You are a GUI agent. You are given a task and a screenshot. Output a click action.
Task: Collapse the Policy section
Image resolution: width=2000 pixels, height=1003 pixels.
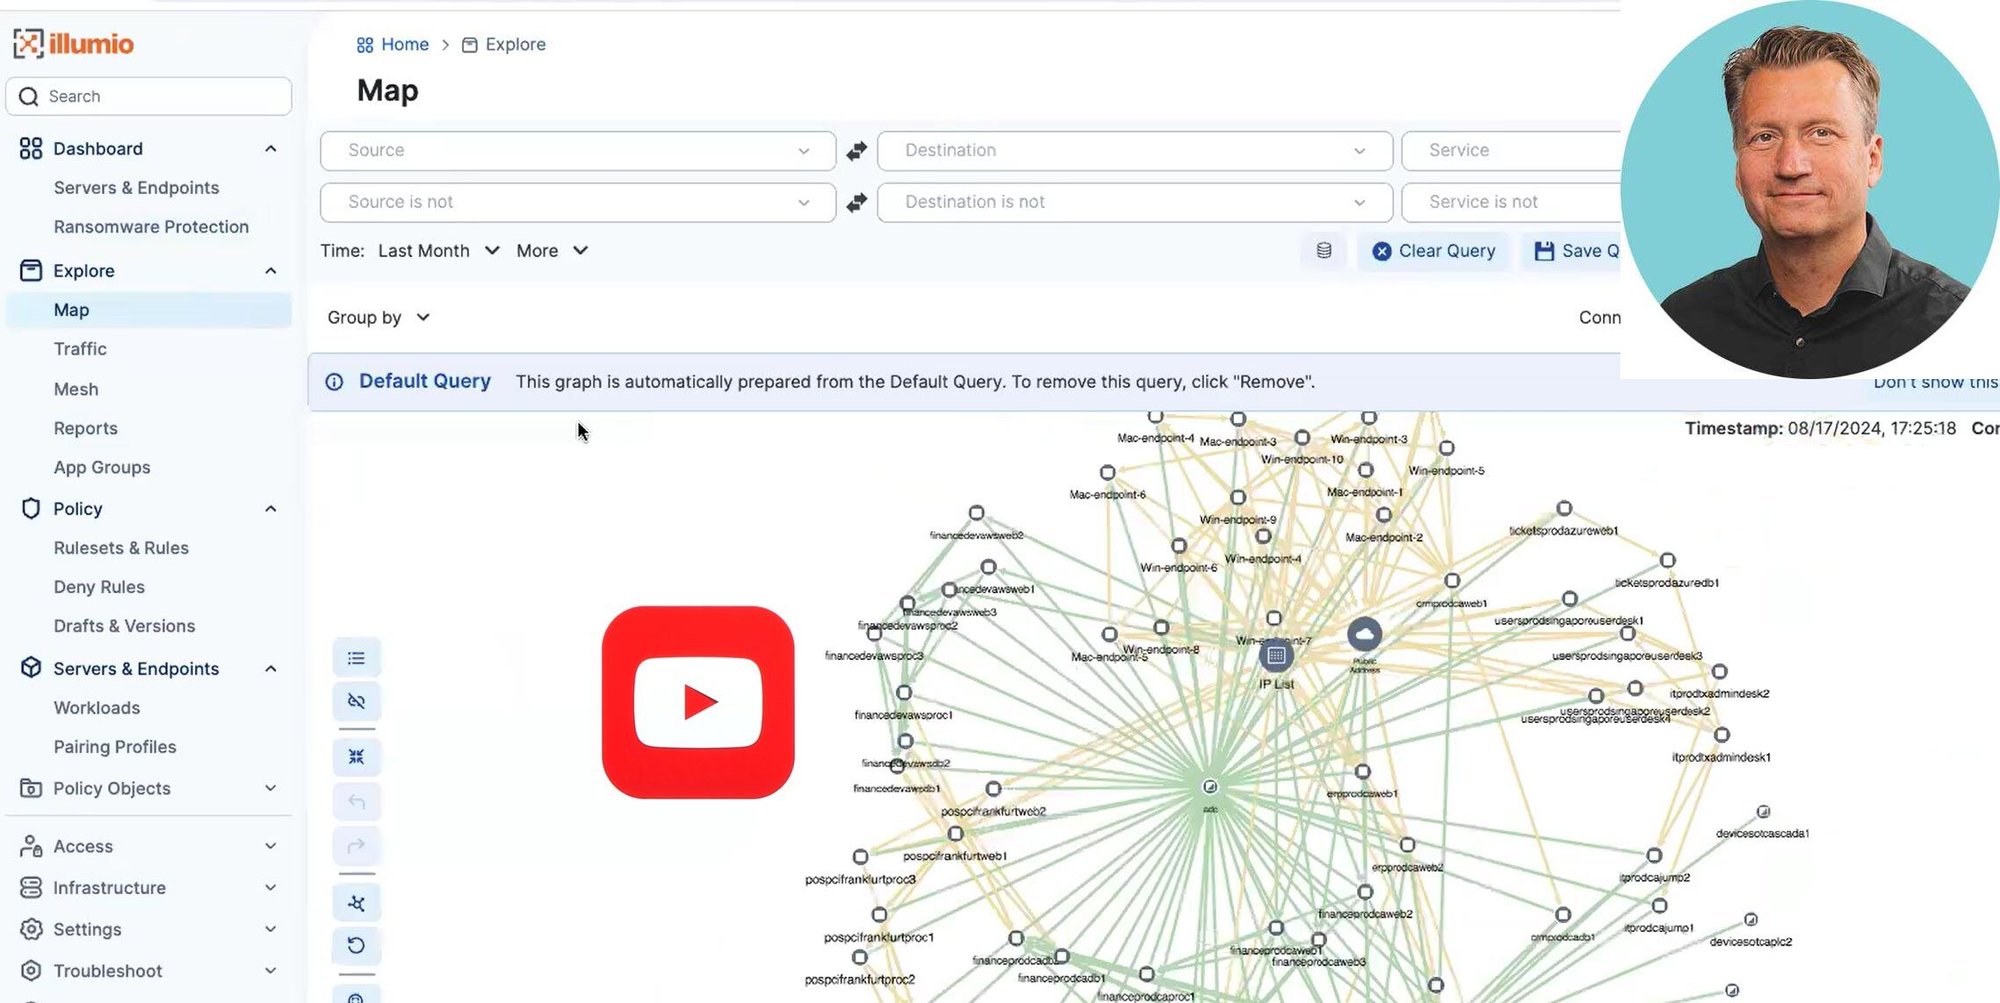tap(271, 508)
